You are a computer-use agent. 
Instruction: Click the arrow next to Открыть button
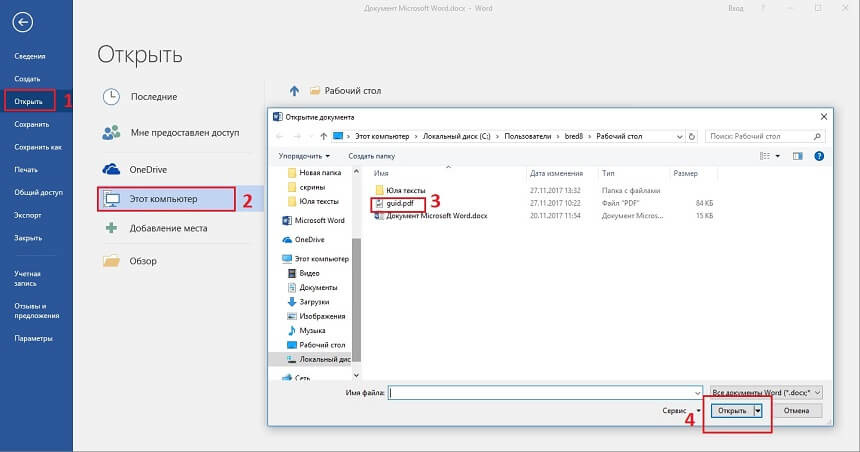(758, 410)
